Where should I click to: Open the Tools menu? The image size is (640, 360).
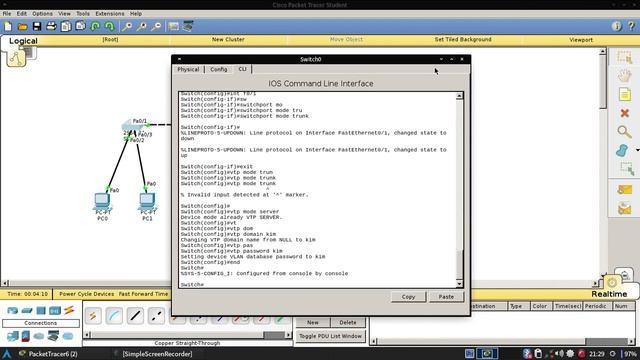83,13
